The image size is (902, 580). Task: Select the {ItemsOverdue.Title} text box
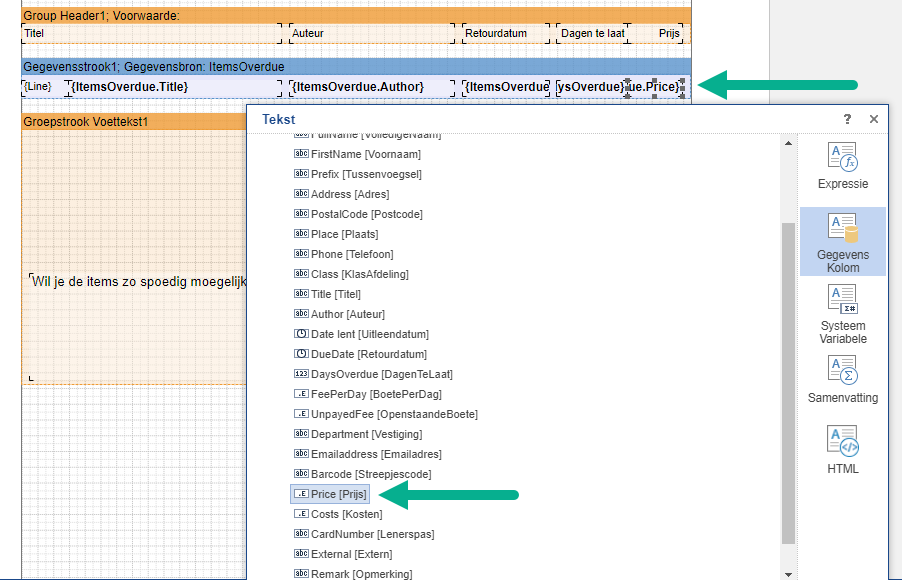tap(129, 87)
